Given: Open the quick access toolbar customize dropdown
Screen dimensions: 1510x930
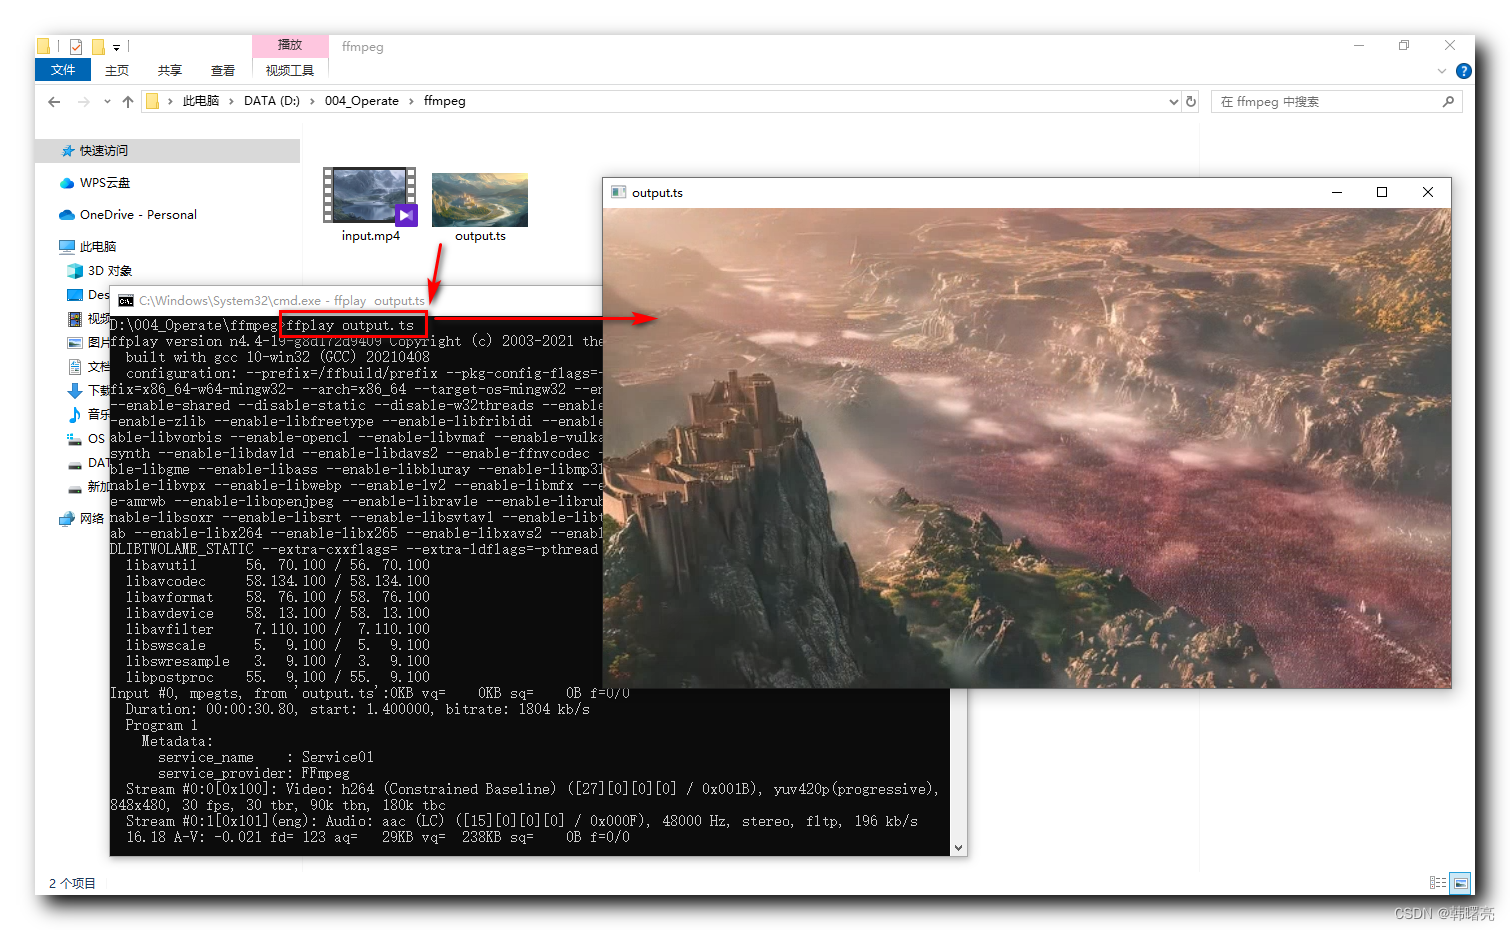Looking at the screenshot, I should point(116,47).
